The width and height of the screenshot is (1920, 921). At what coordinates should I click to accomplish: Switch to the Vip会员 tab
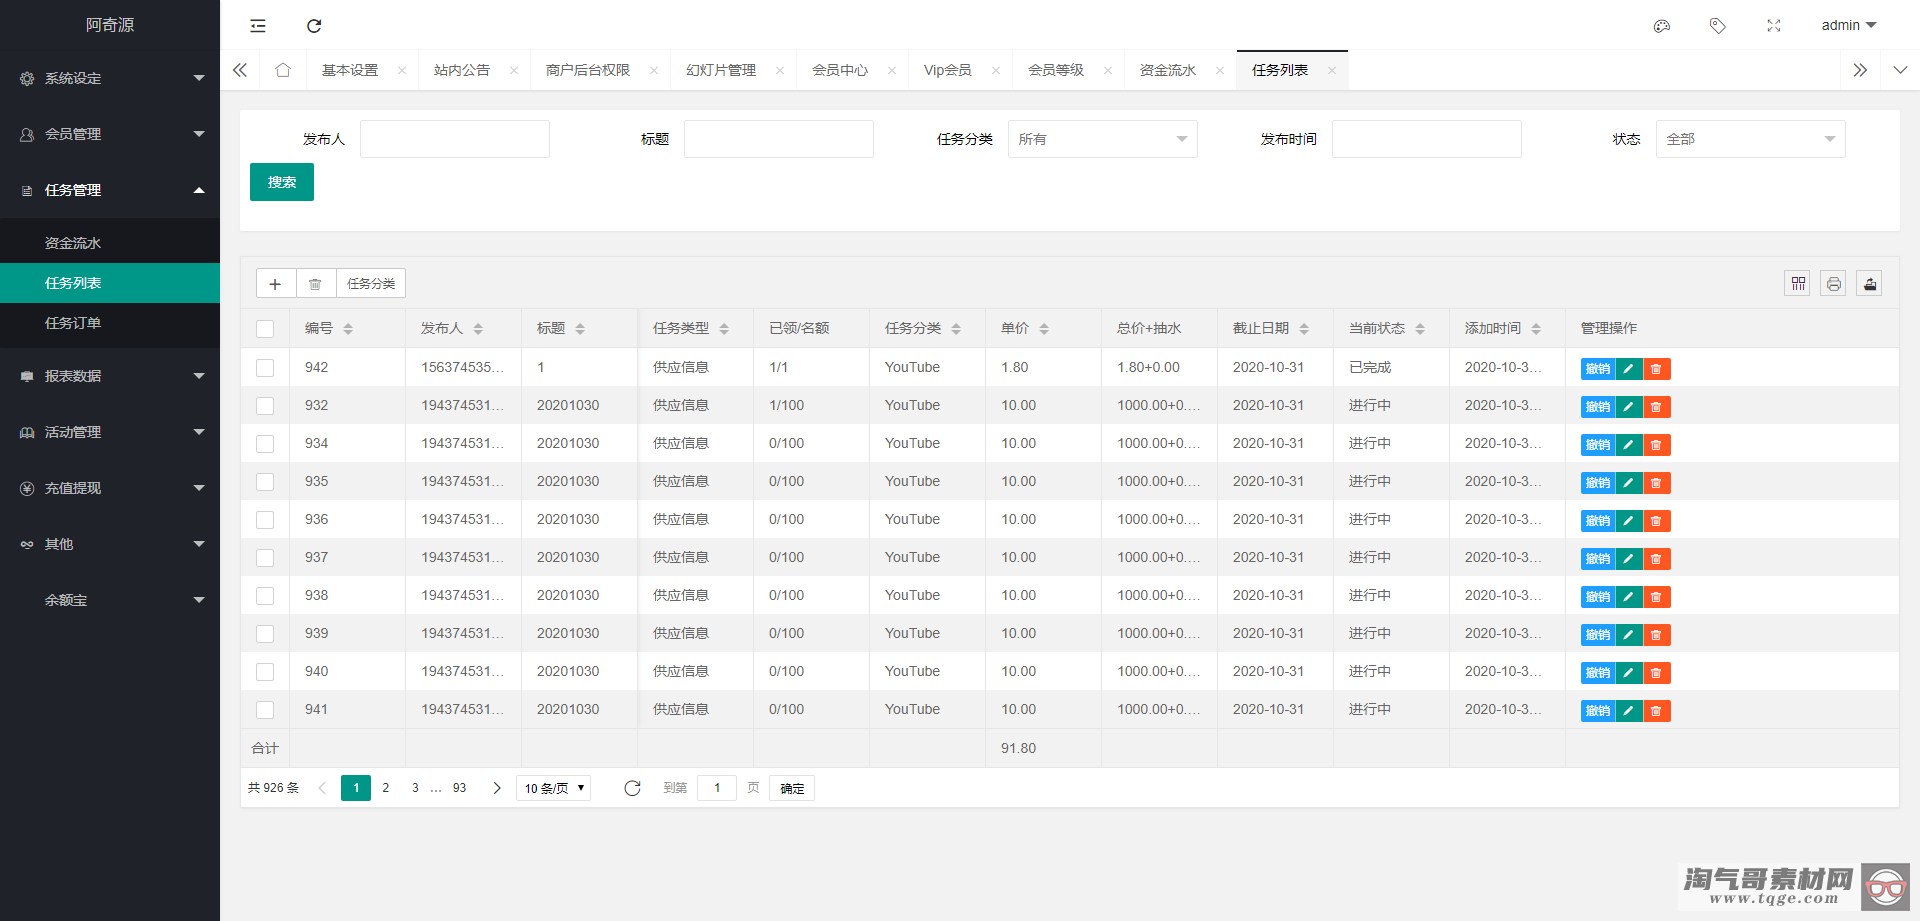coord(947,70)
